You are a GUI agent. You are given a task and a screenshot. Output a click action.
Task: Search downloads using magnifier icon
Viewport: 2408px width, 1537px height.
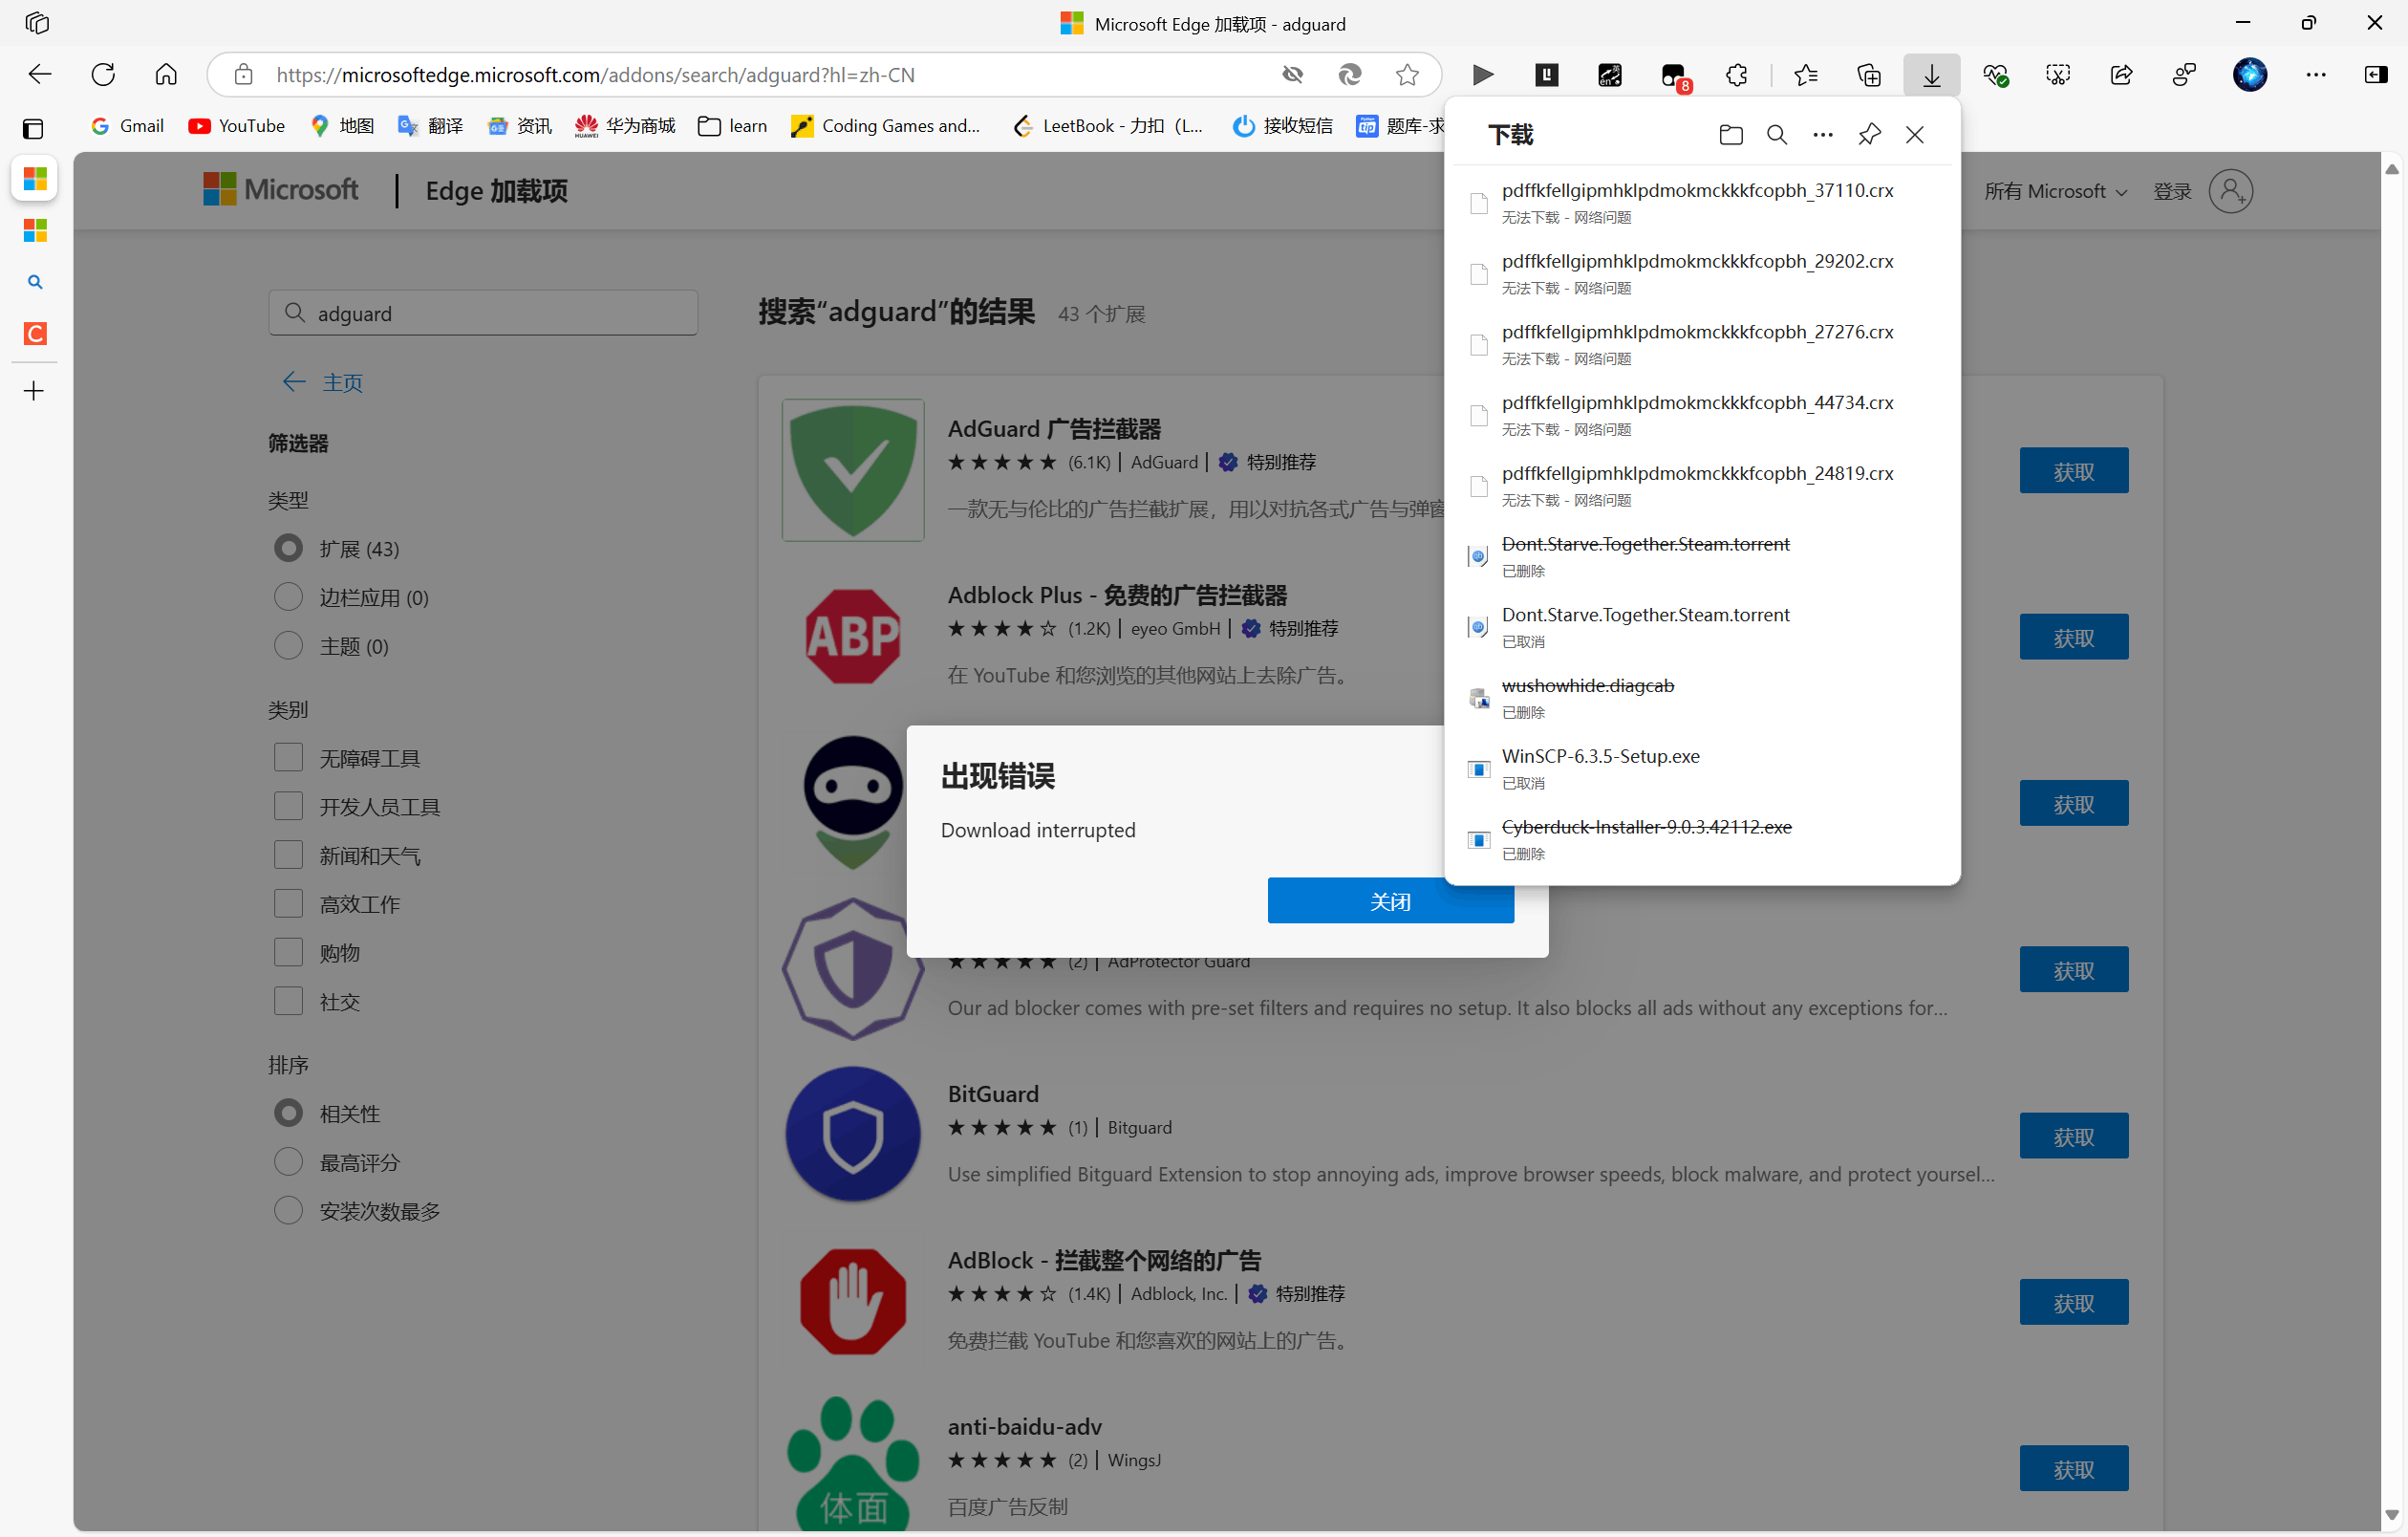(1777, 135)
